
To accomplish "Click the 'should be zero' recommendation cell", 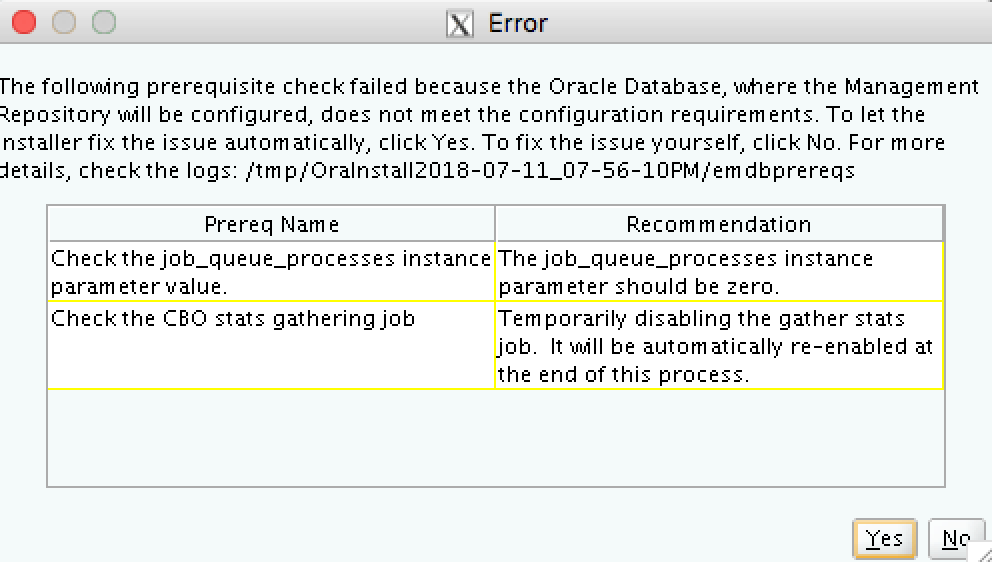I will (718, 271).
